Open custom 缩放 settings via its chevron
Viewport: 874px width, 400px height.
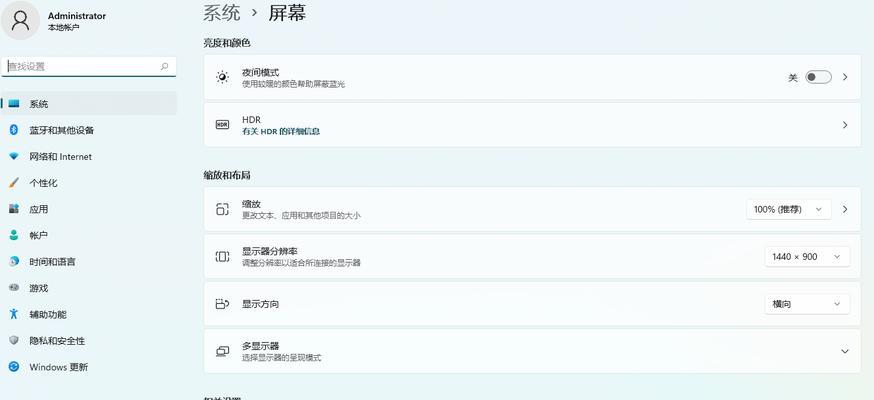[845, 209]
